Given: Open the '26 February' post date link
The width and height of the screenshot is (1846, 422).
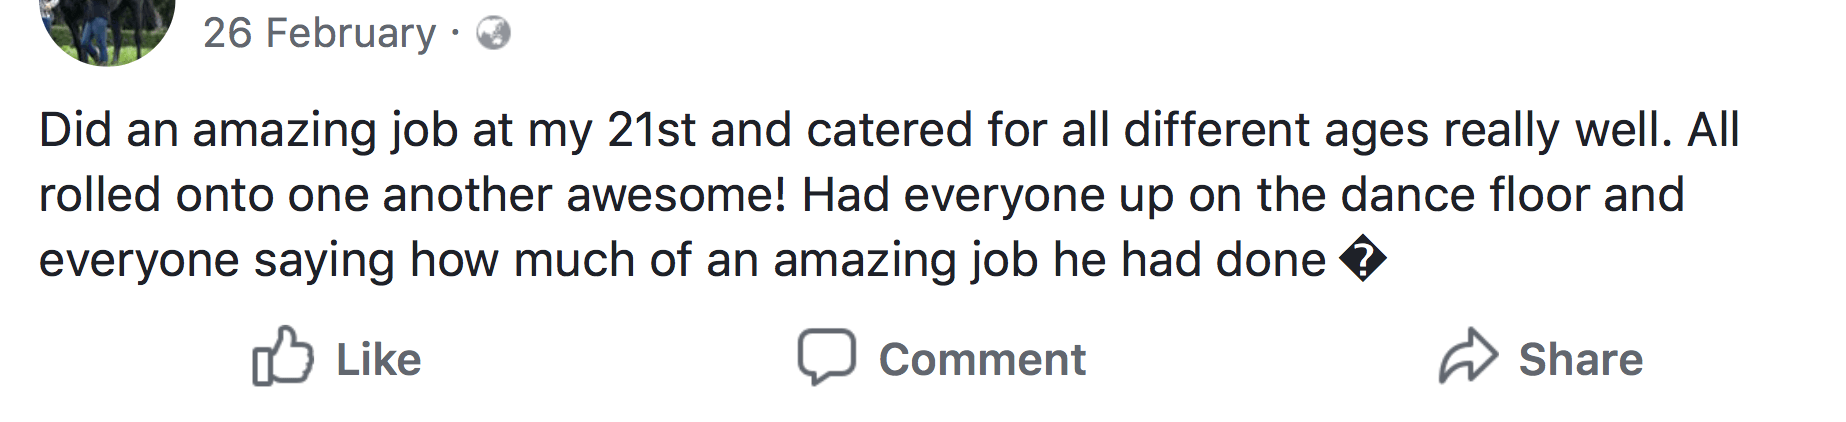Looking at the screenshot, I should [x=319, y=34].
